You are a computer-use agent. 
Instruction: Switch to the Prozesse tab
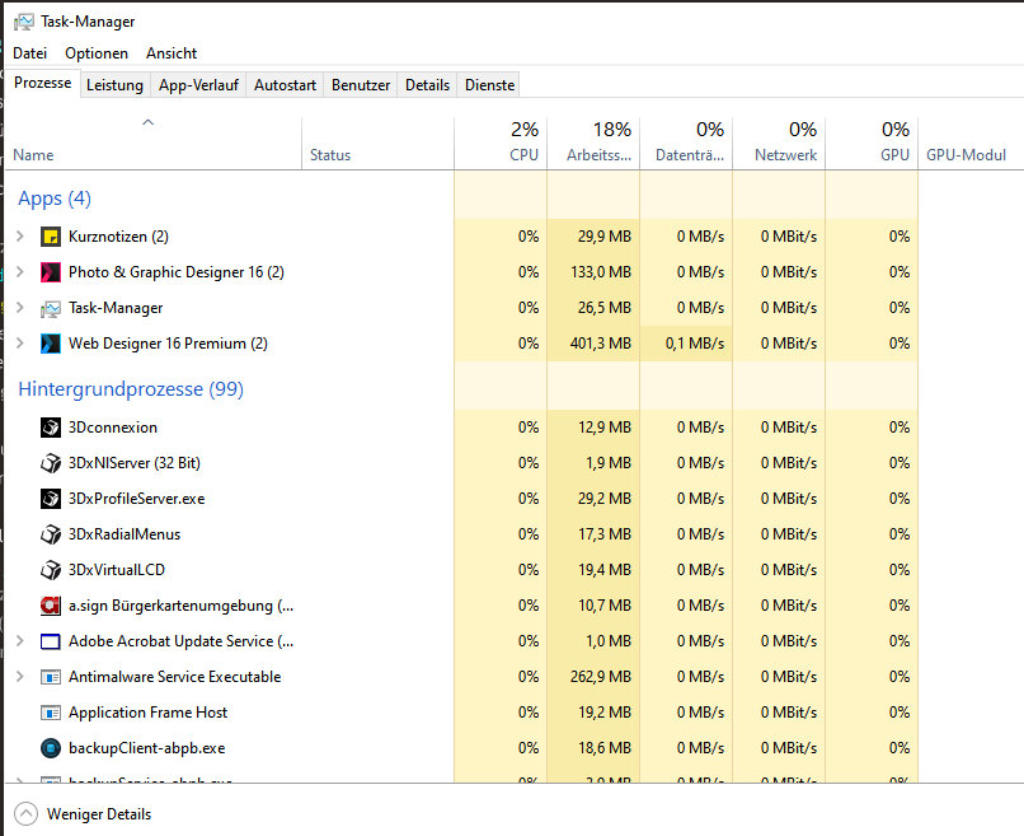(x=43, y=83)
